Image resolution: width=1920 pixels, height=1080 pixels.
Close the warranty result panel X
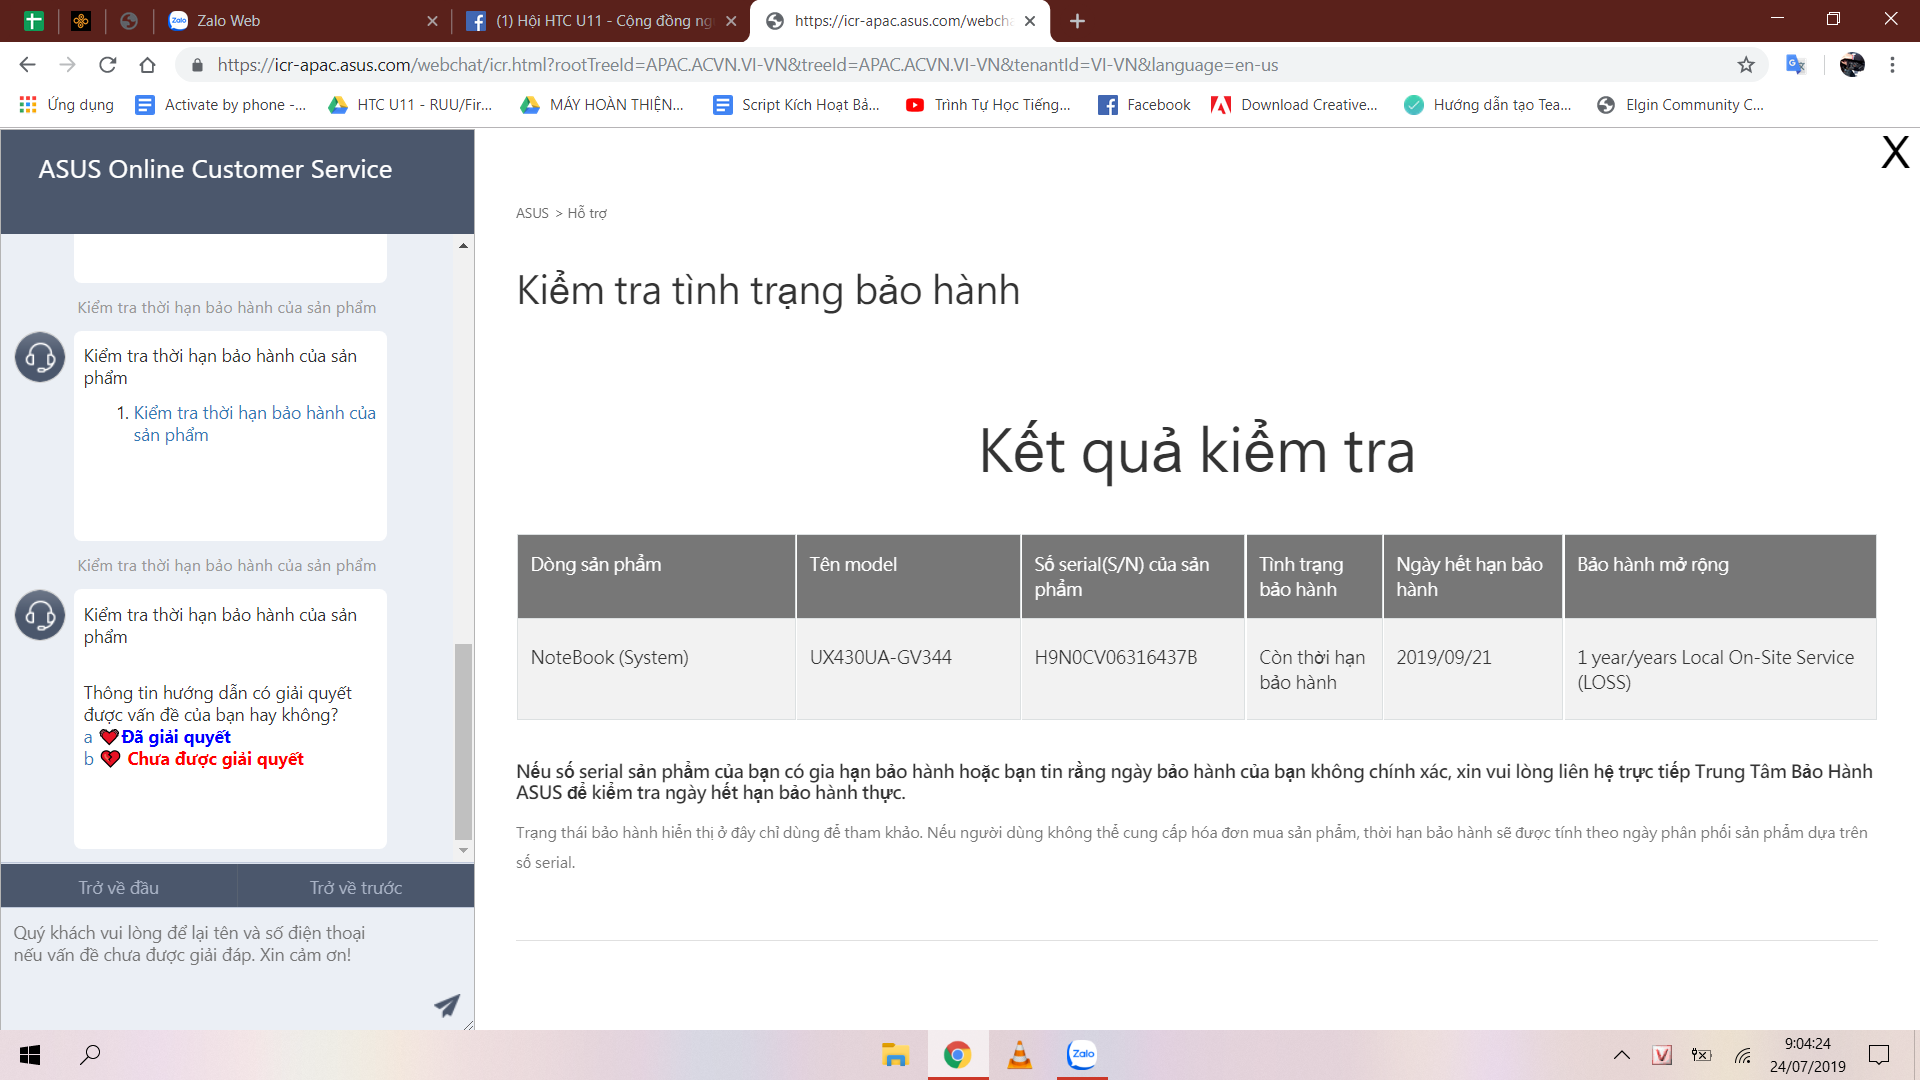(1895, 153)
